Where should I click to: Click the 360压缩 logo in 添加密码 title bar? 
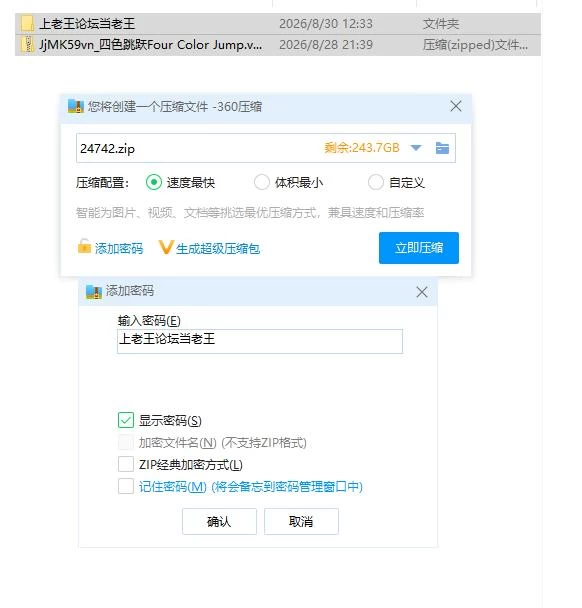point(93,292)
